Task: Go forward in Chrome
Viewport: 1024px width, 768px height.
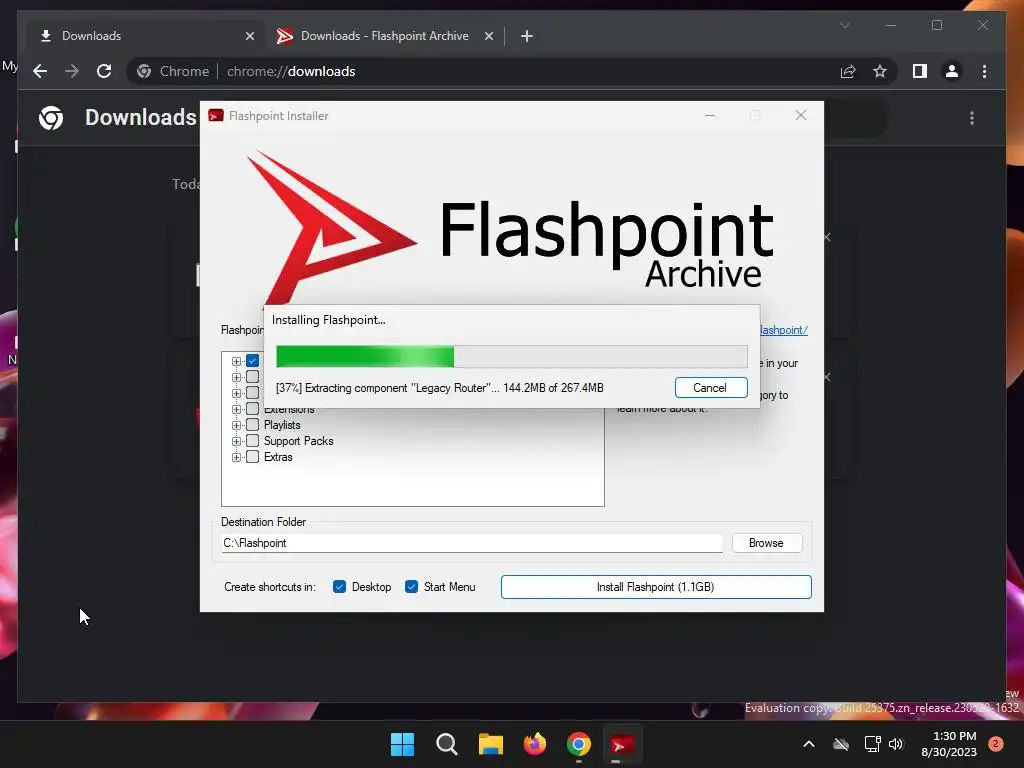Action: coord(72,71)
